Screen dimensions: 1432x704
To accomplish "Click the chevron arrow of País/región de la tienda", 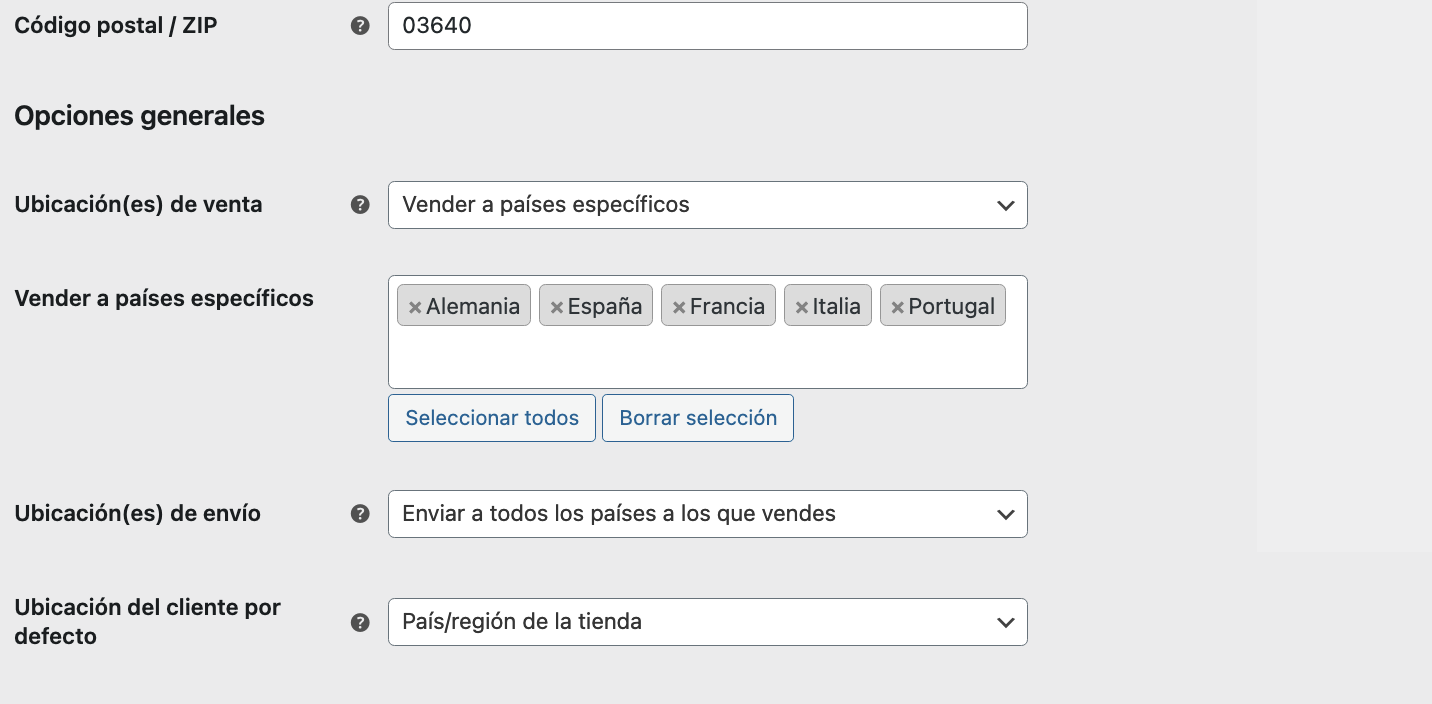I will tap(1006, 622).
